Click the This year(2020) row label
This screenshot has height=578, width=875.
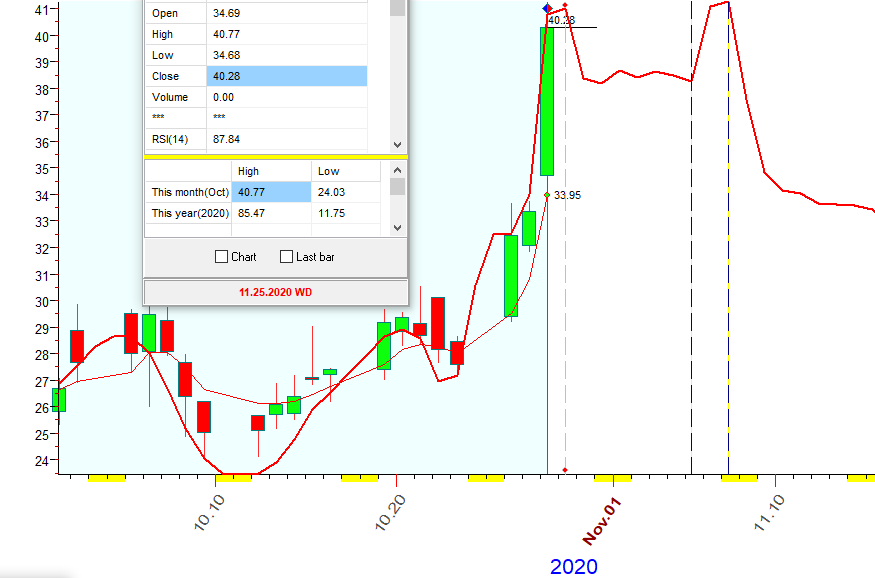pyautogui.click(x=188, y=213)
